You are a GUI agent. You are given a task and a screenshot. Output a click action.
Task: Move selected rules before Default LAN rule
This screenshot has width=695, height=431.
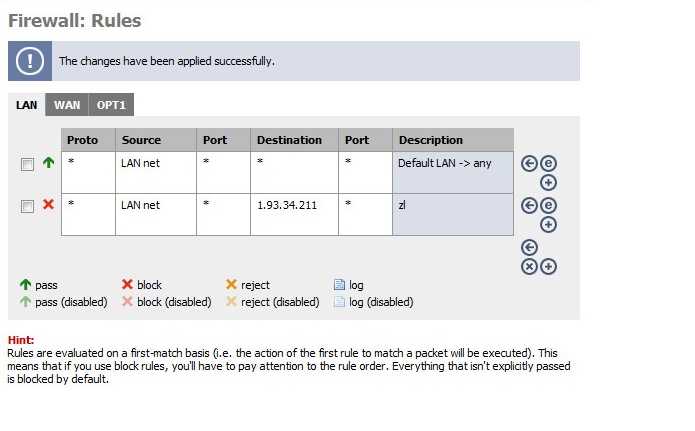point(529,164)
